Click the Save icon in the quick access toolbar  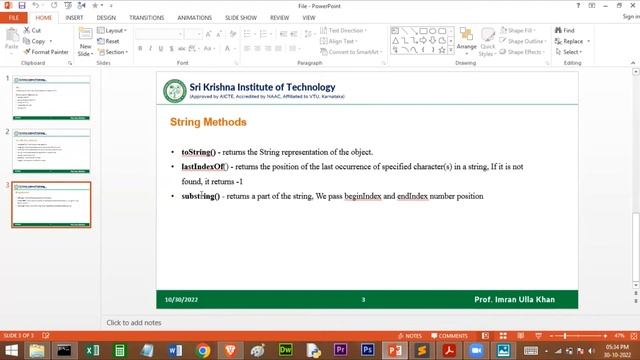tap(22, 6)
